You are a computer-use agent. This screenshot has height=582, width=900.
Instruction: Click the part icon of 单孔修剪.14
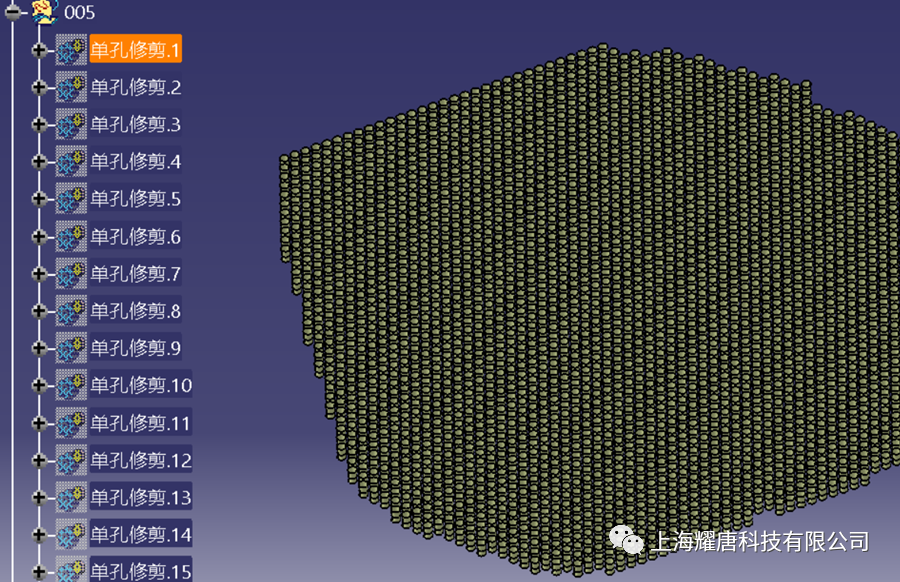click(71, 534)
